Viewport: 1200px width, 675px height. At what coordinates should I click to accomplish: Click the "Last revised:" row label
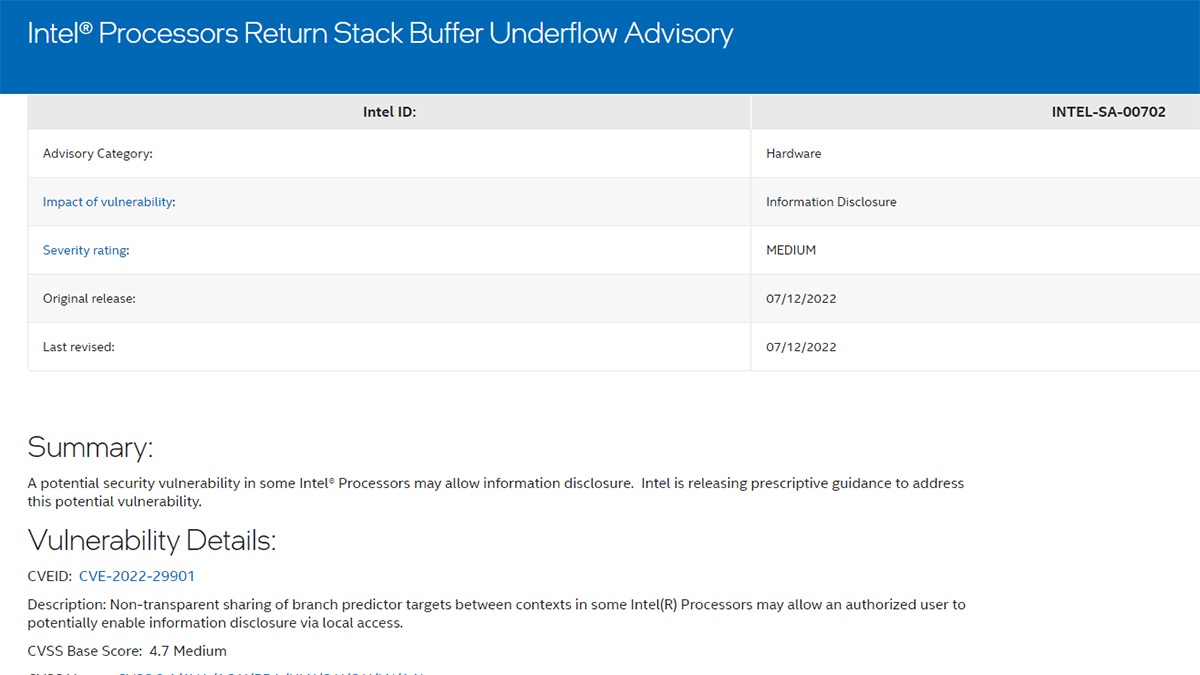(x=79, y=347)
